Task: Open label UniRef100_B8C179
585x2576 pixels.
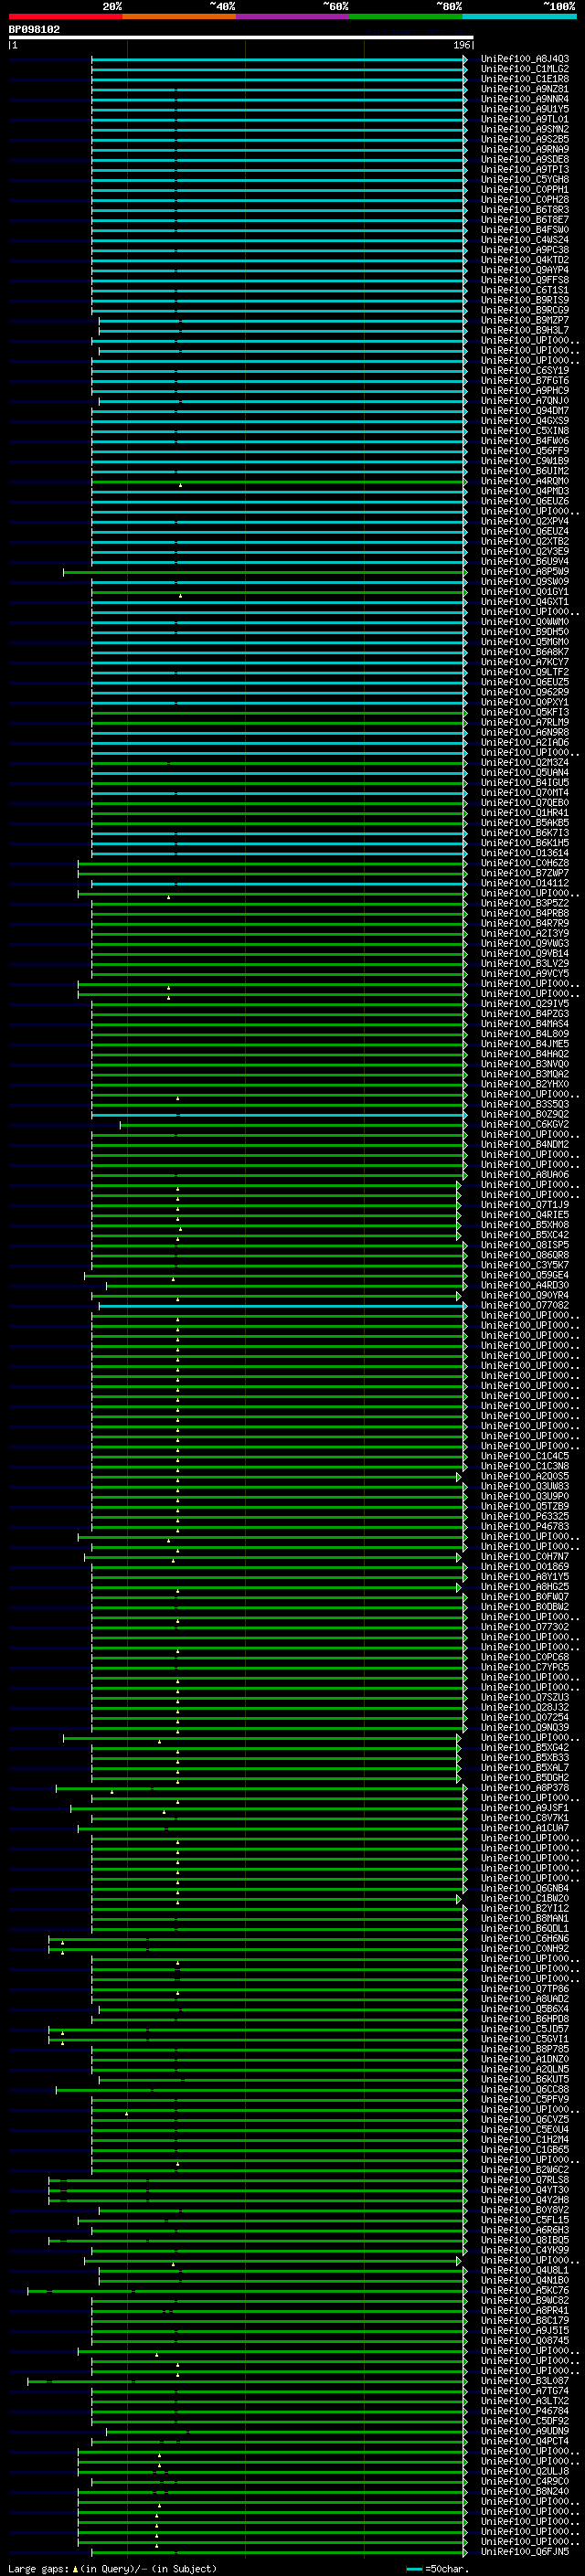Action: 524,2320
